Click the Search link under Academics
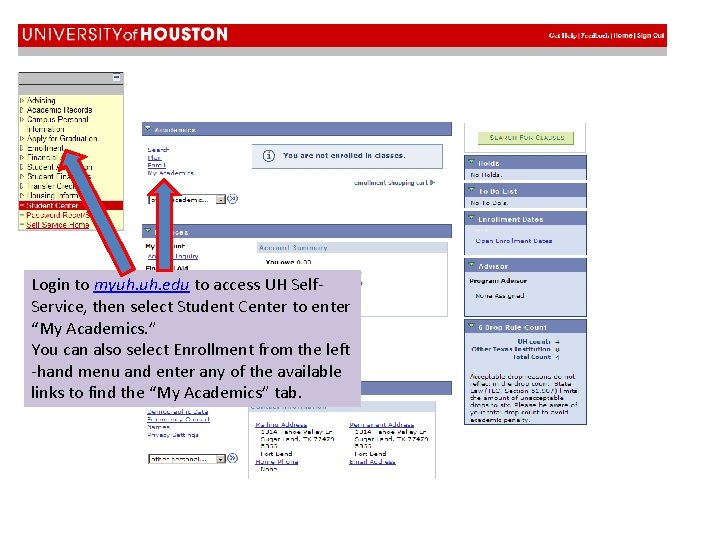The height and width of the screenshot is (540, 720). point(158,150)
